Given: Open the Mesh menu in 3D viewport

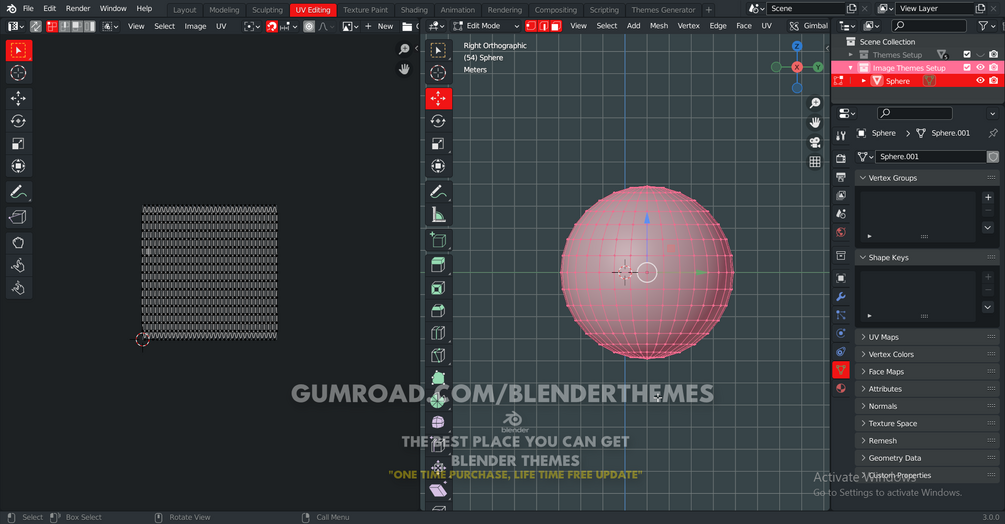Looking at the screenshot, I should tap(659, 26).
